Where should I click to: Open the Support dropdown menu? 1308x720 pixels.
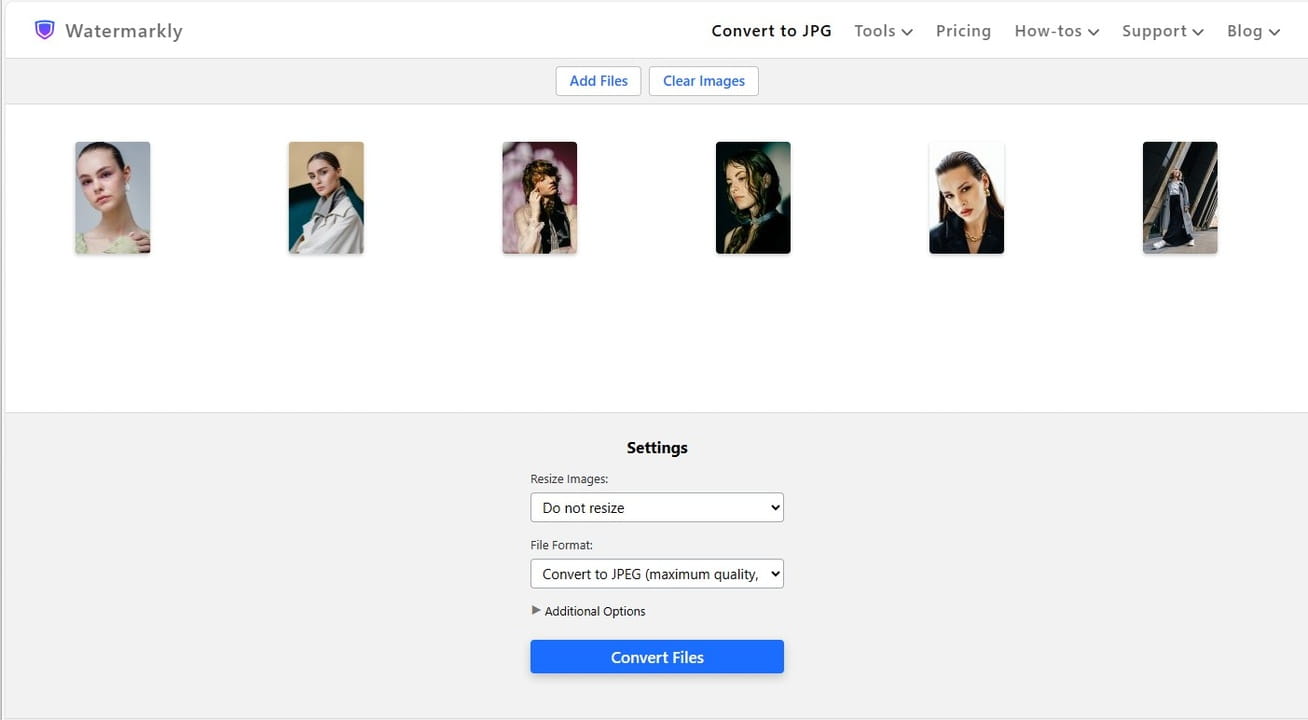coord(1162,31)
